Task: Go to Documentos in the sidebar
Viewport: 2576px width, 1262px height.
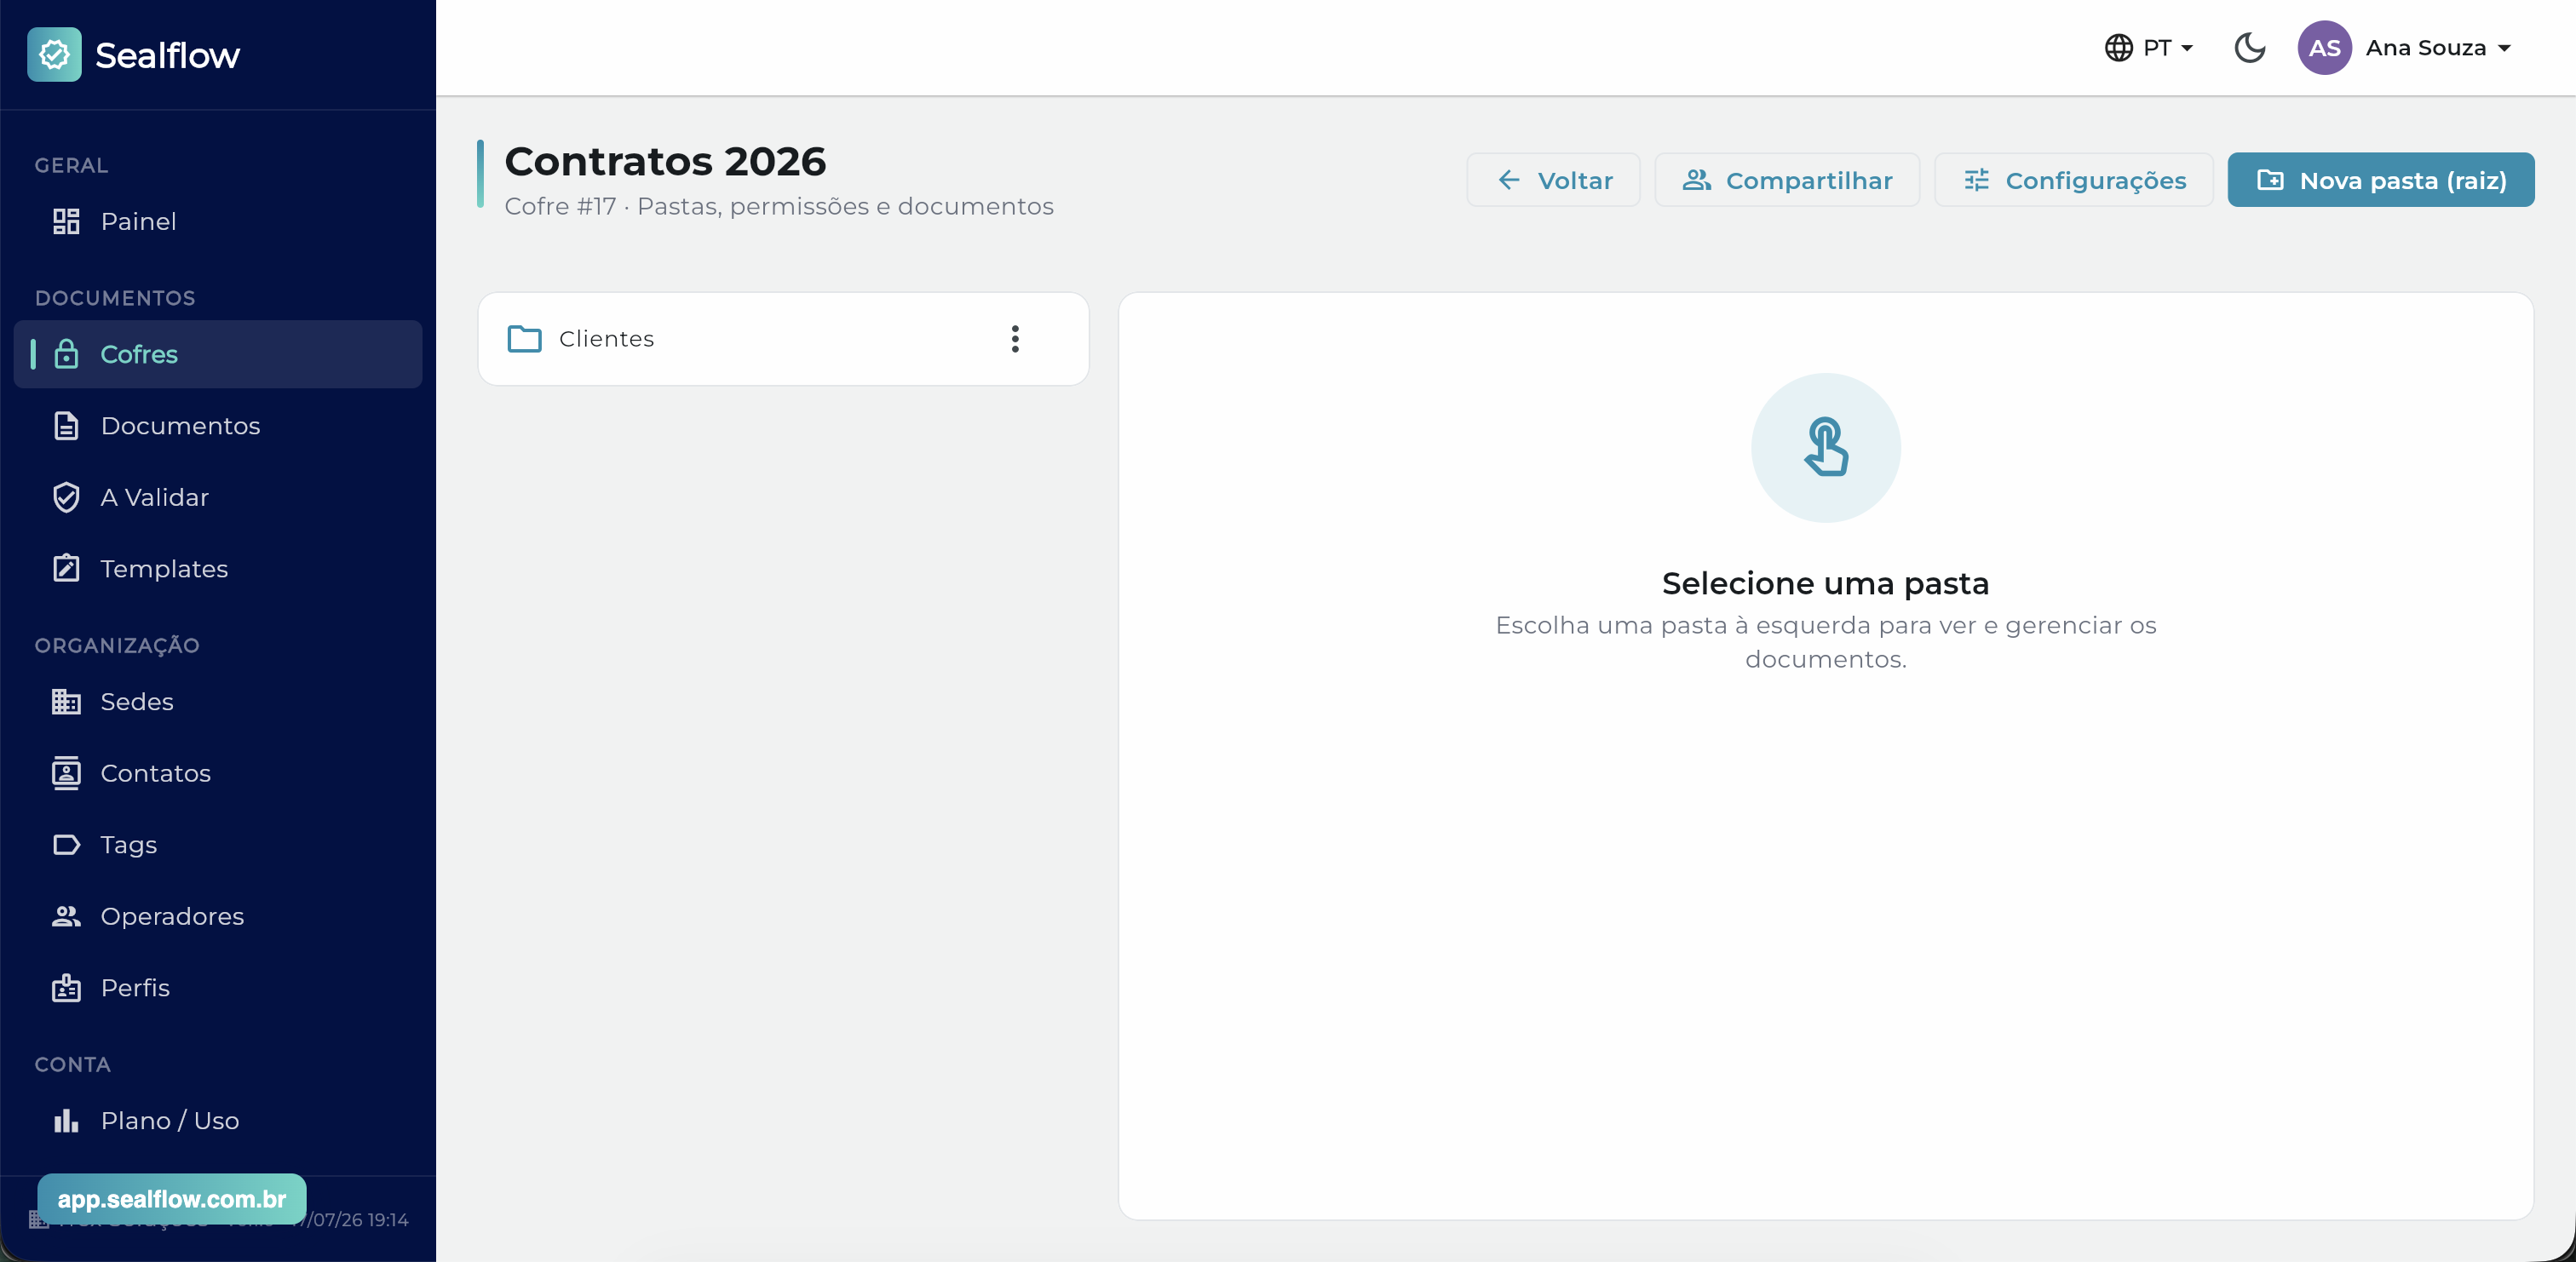Action: 217,426
